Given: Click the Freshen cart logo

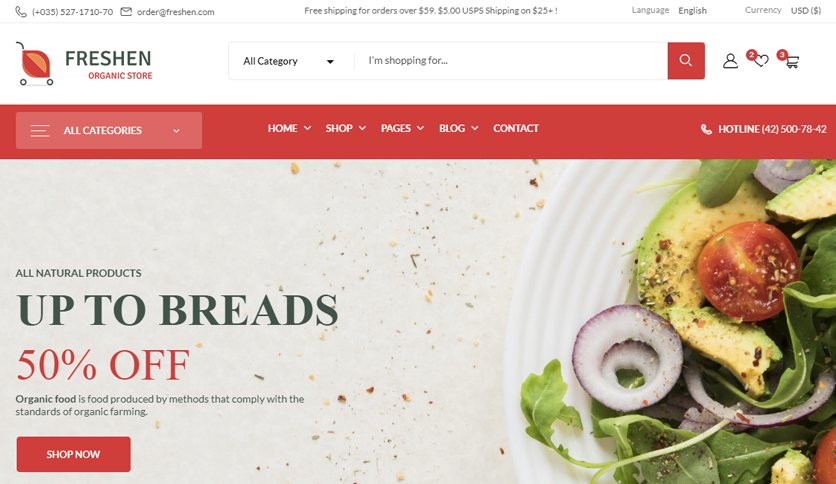Looking at the screenshot, I should [35, 64].
